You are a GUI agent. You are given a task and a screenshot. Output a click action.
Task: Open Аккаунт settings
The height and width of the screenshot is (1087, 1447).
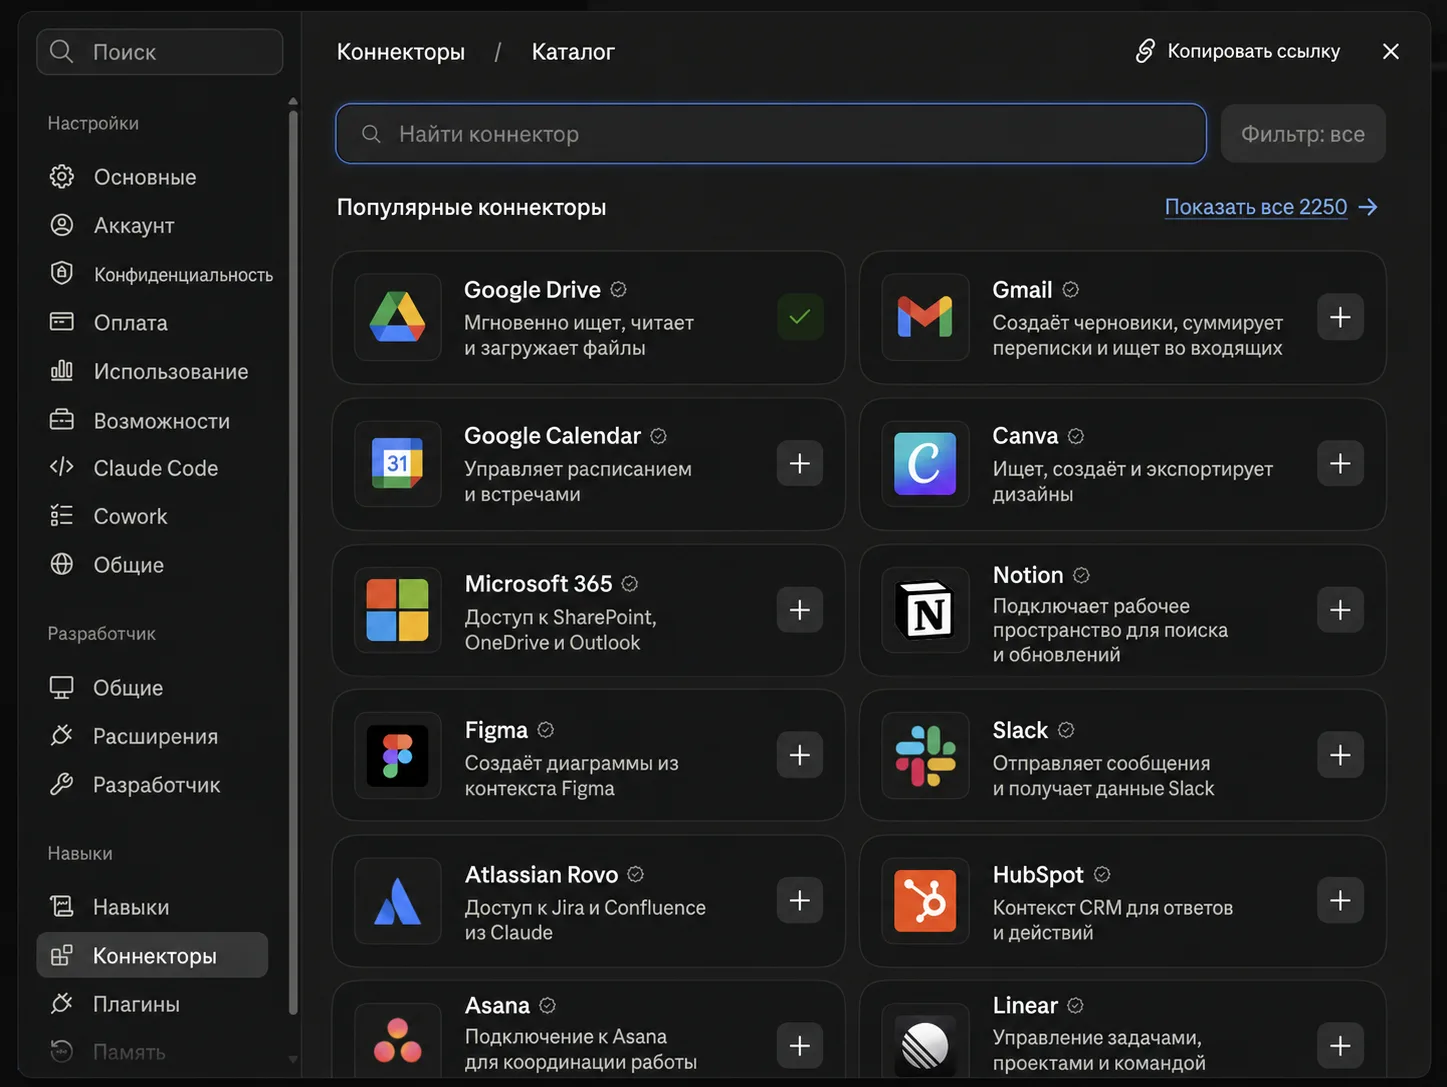coord(152,226)
